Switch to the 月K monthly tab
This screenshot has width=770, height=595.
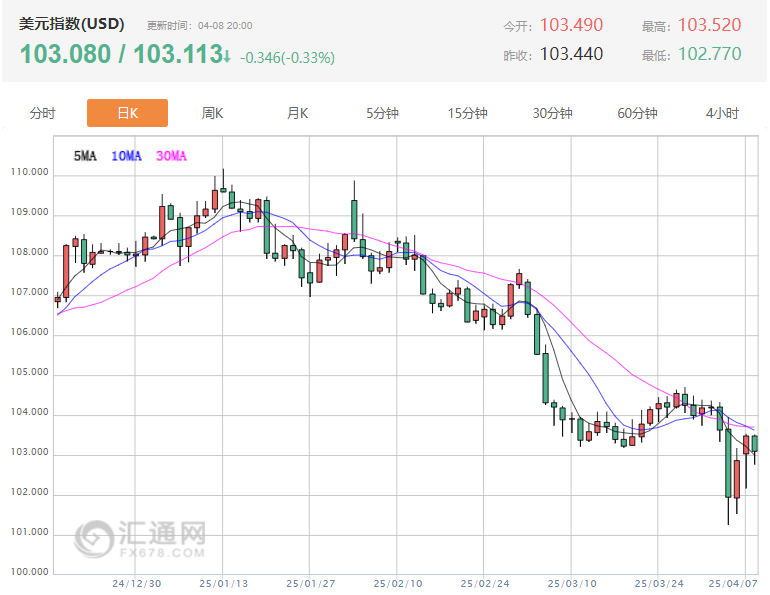coord(297,113)
